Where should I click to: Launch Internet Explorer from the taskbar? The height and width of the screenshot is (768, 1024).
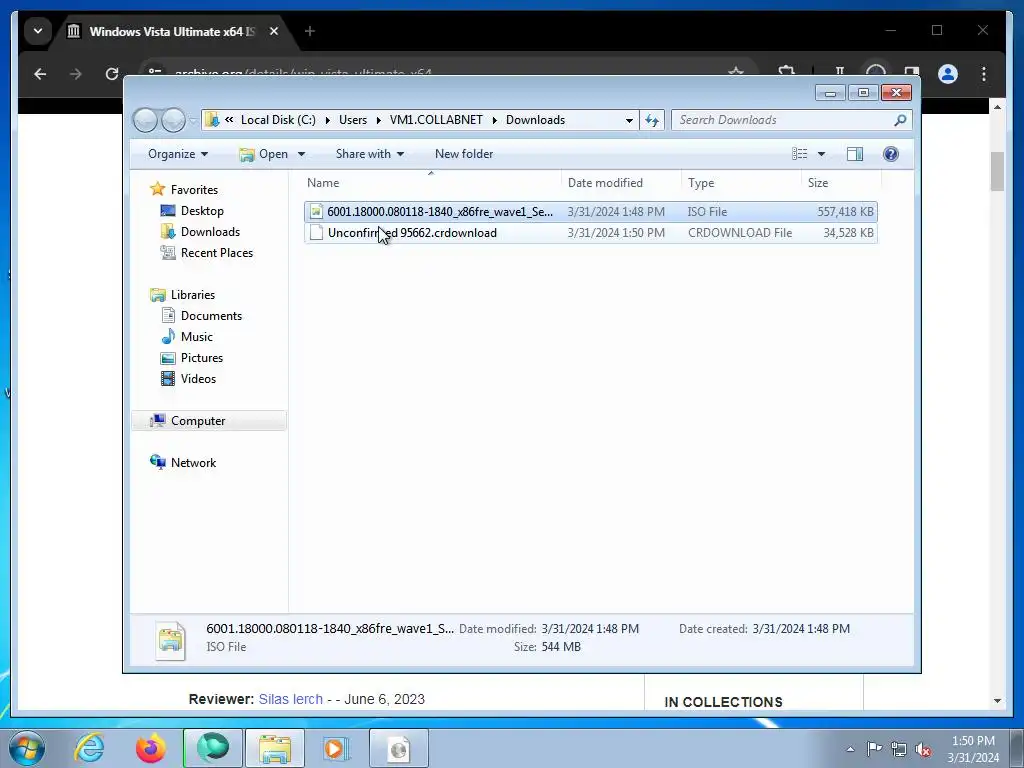pos(89,748)
